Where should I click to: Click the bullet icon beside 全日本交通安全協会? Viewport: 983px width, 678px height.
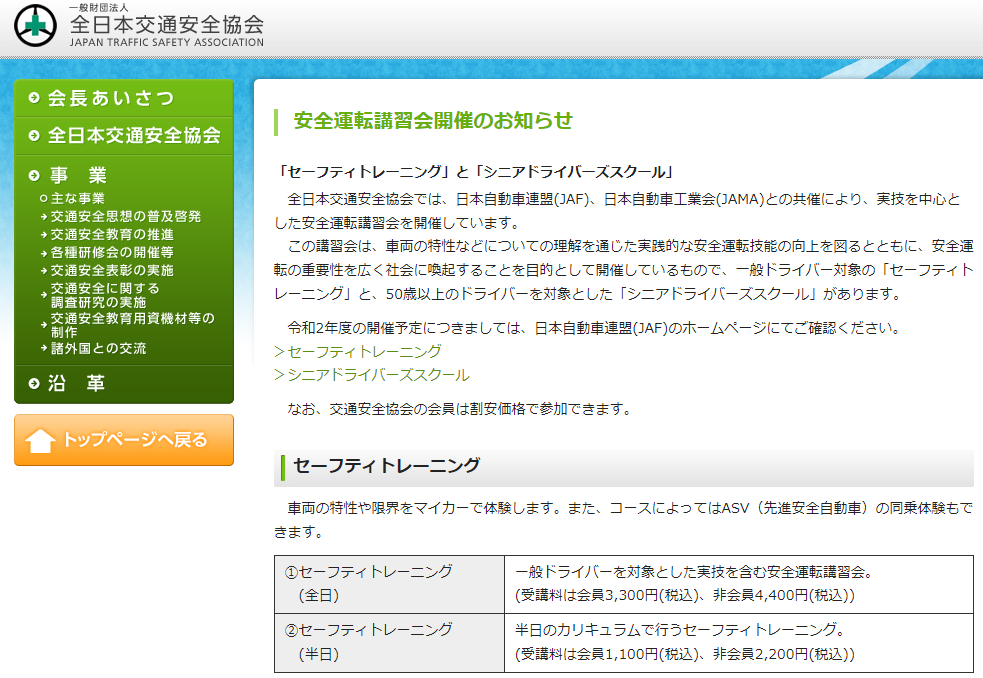coord(34,136)
